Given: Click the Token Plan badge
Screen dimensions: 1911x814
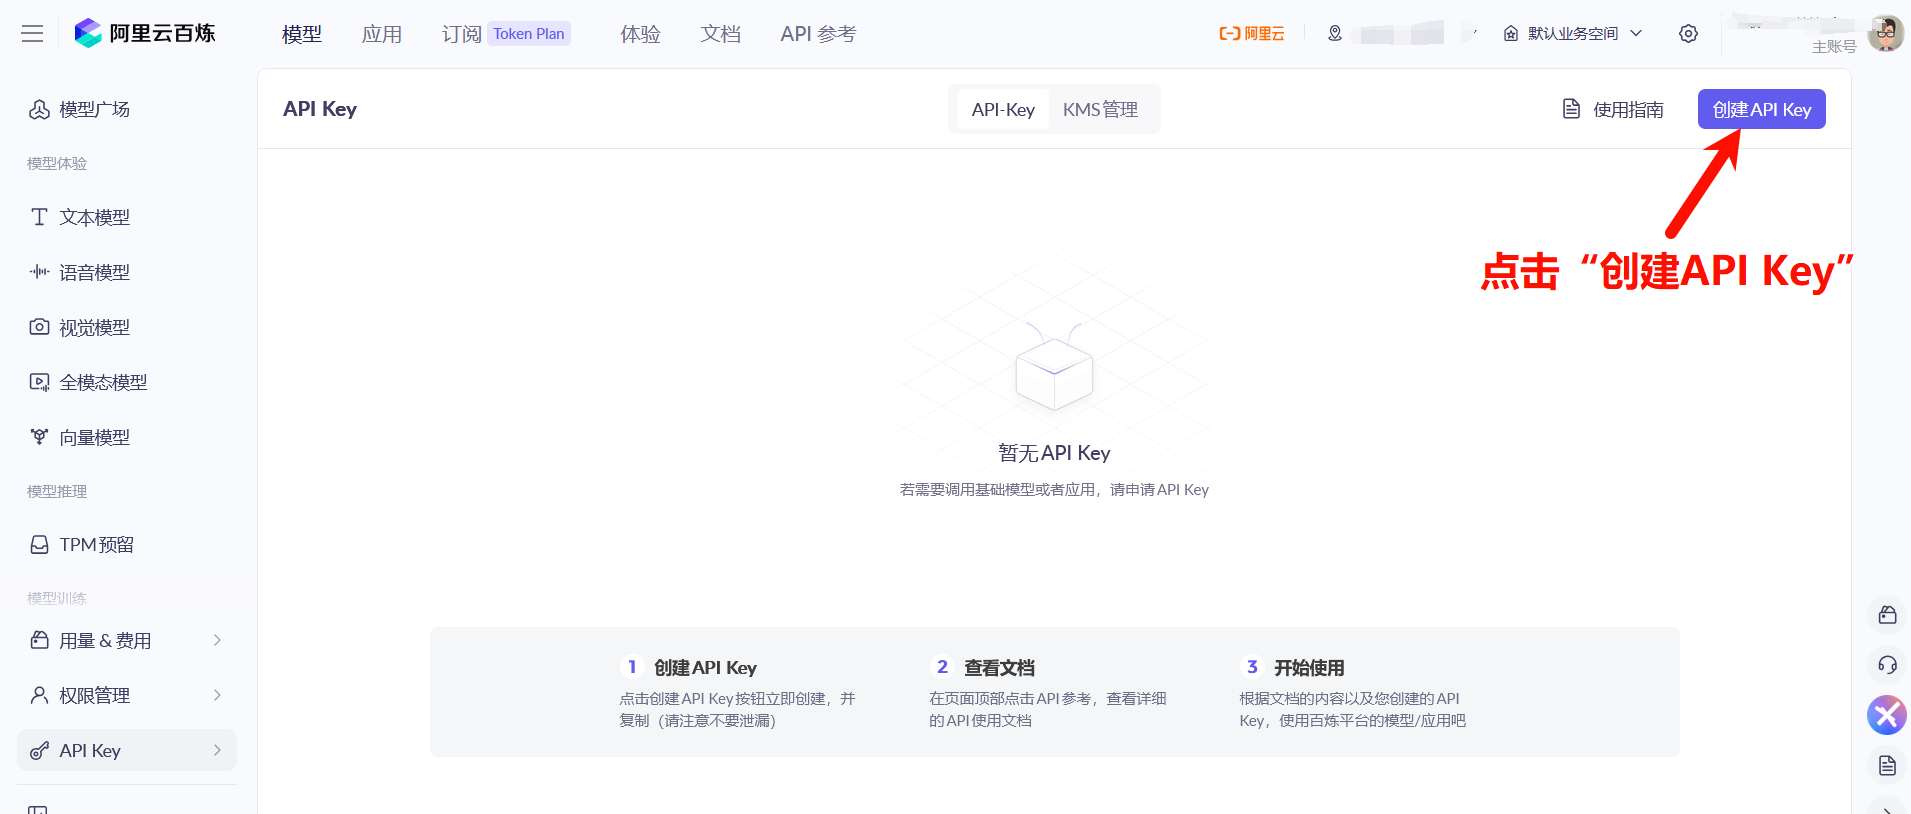Looking at the screenshot, I should (529, 34).
